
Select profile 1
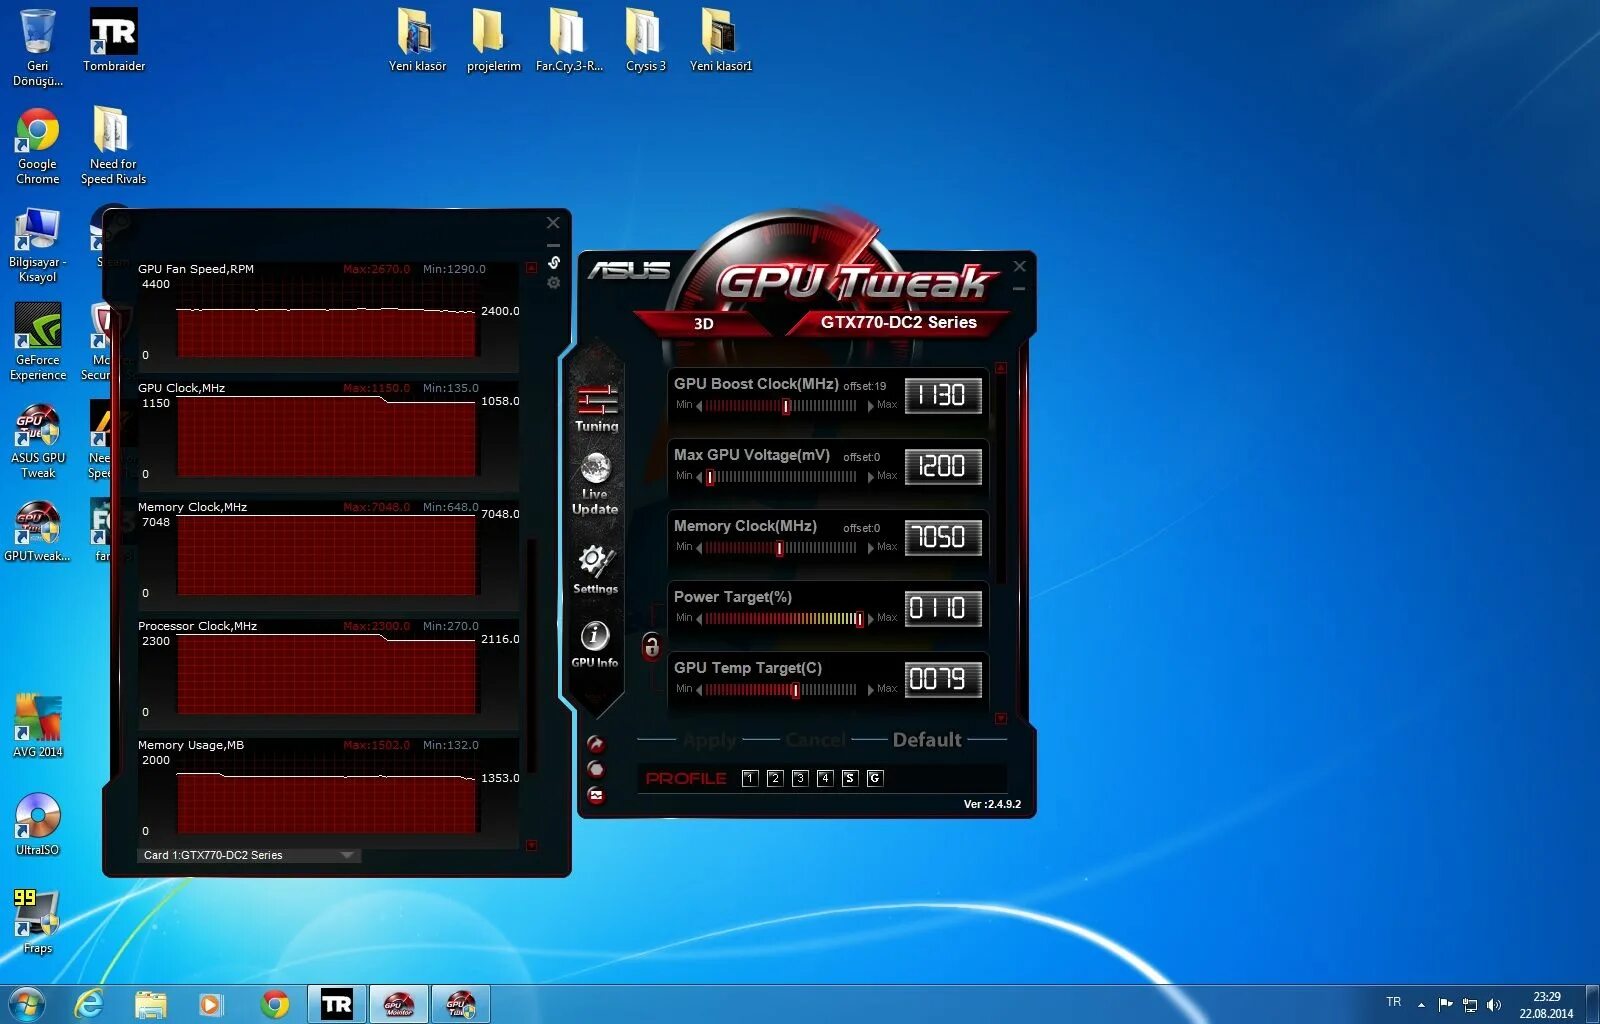click(750, 778)
